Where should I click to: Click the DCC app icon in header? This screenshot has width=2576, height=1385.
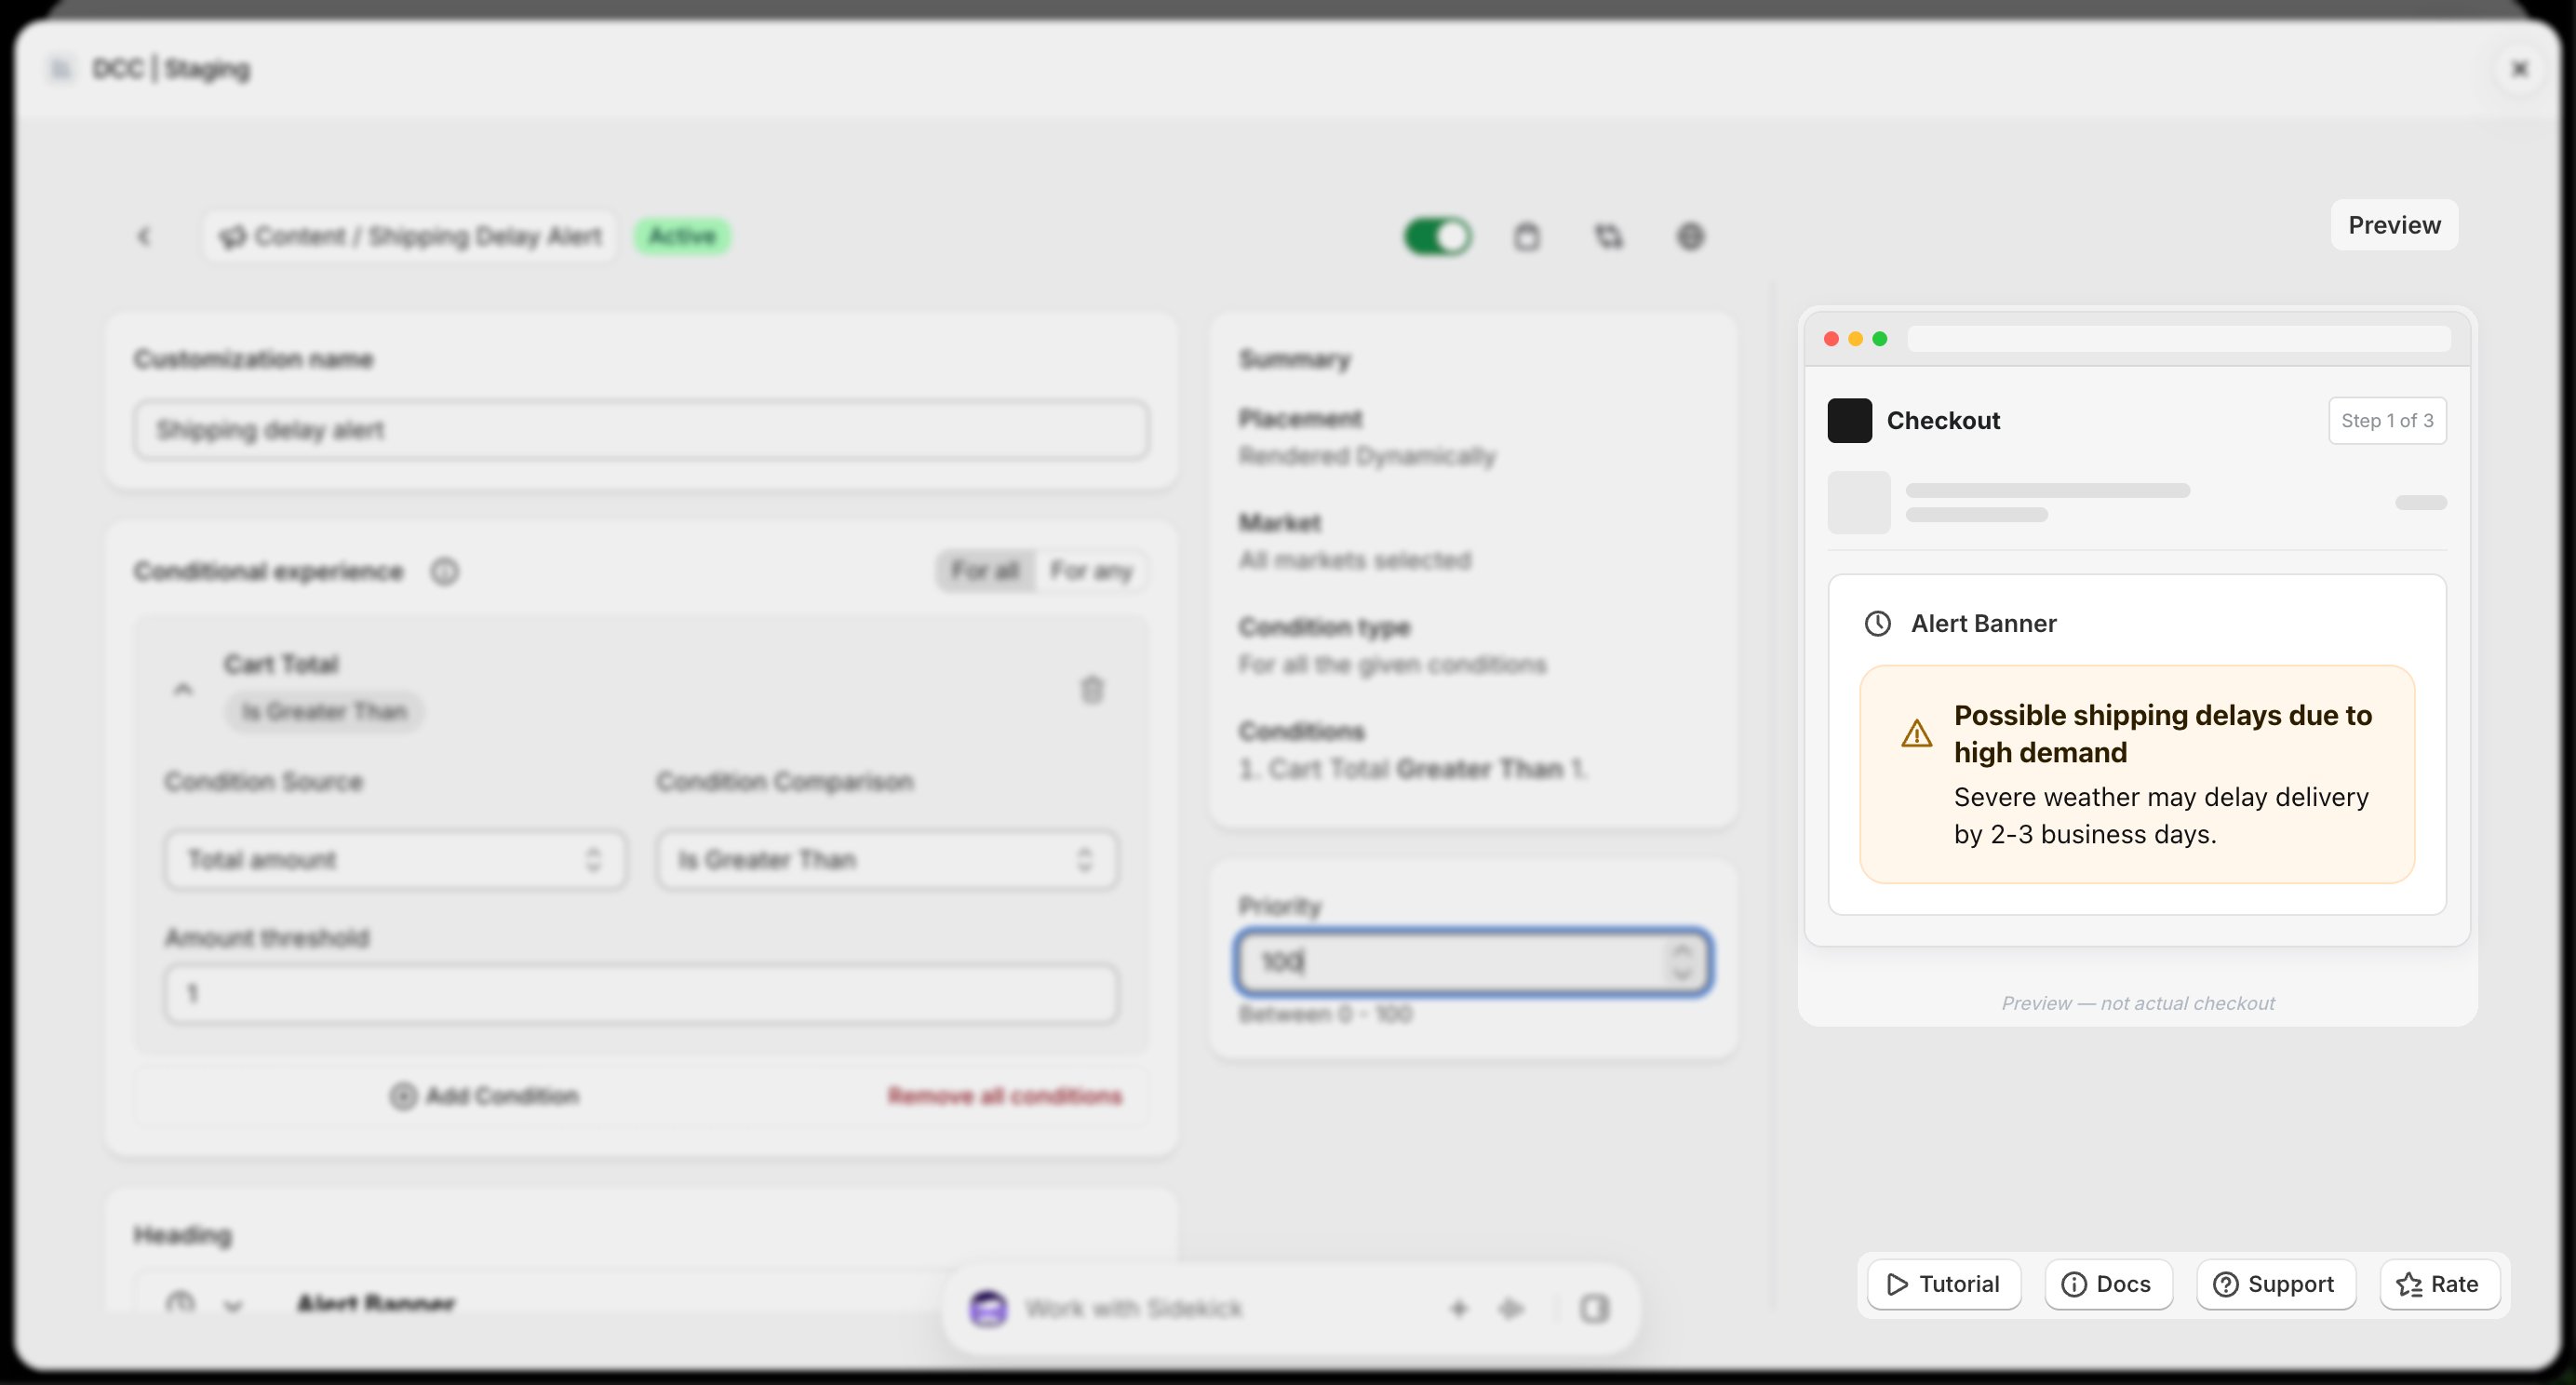tap(61, 69)
